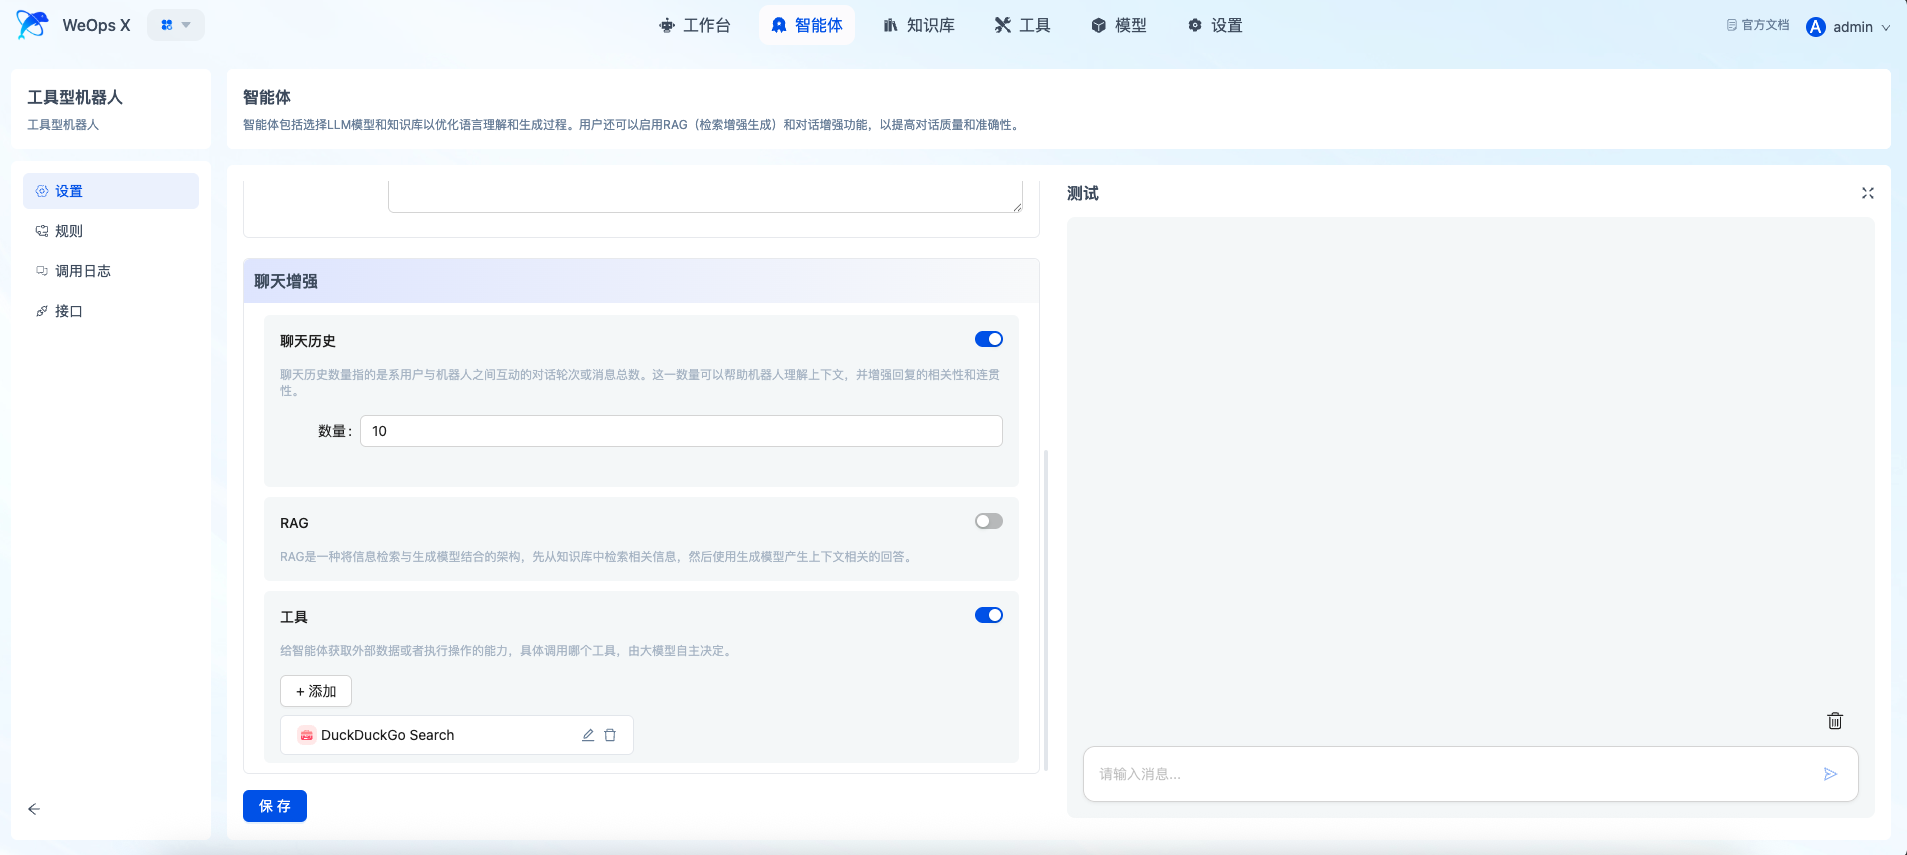
Task: Expand the admin user dropdown arrow
Action: [1886, 28]
